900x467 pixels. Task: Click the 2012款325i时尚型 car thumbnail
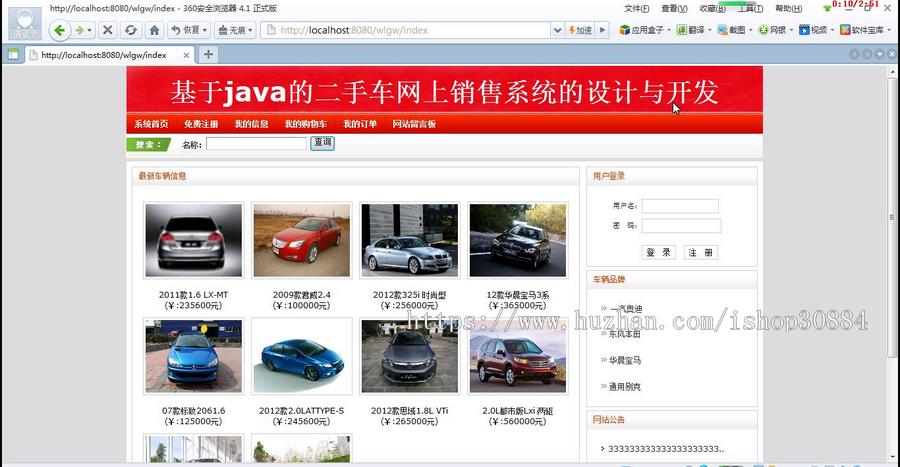409,240
